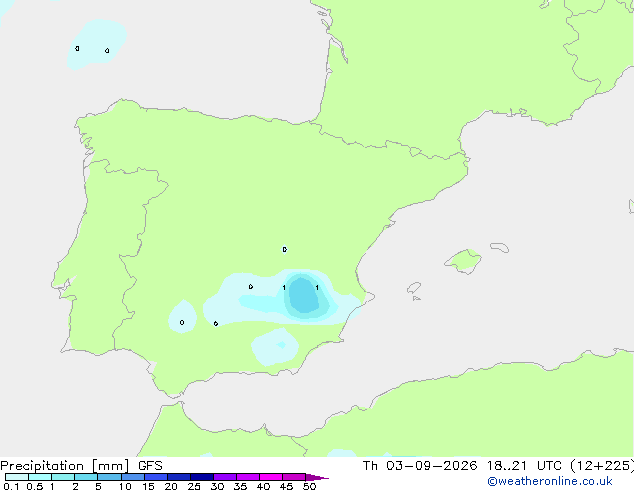Click the Menorca island outline
The height and width of the screenshot is (490, 634).
pyautogui.click(x=500, y=247)
